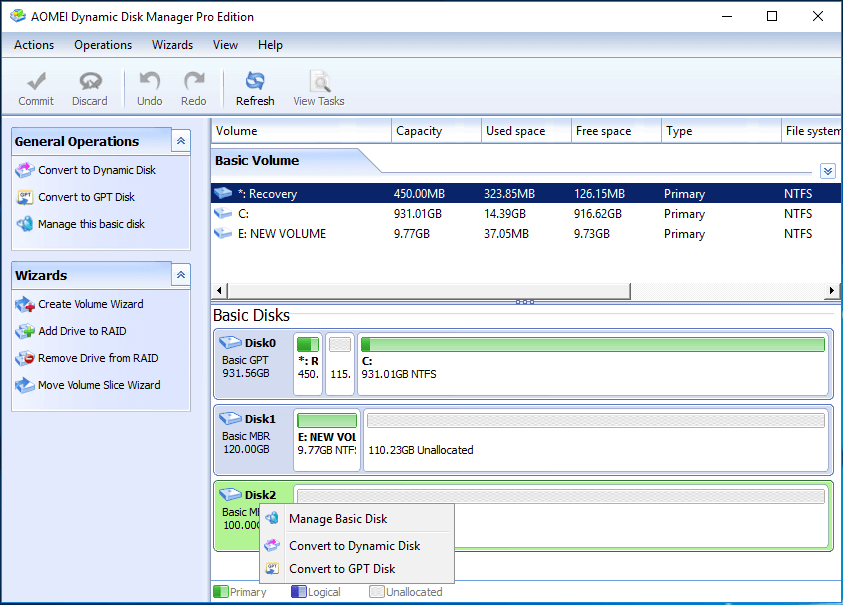The height and width of the screenshot is (605, 843).
Task: Click the Commit checkmark toolbar icon
Action: (x=36, y=82)
